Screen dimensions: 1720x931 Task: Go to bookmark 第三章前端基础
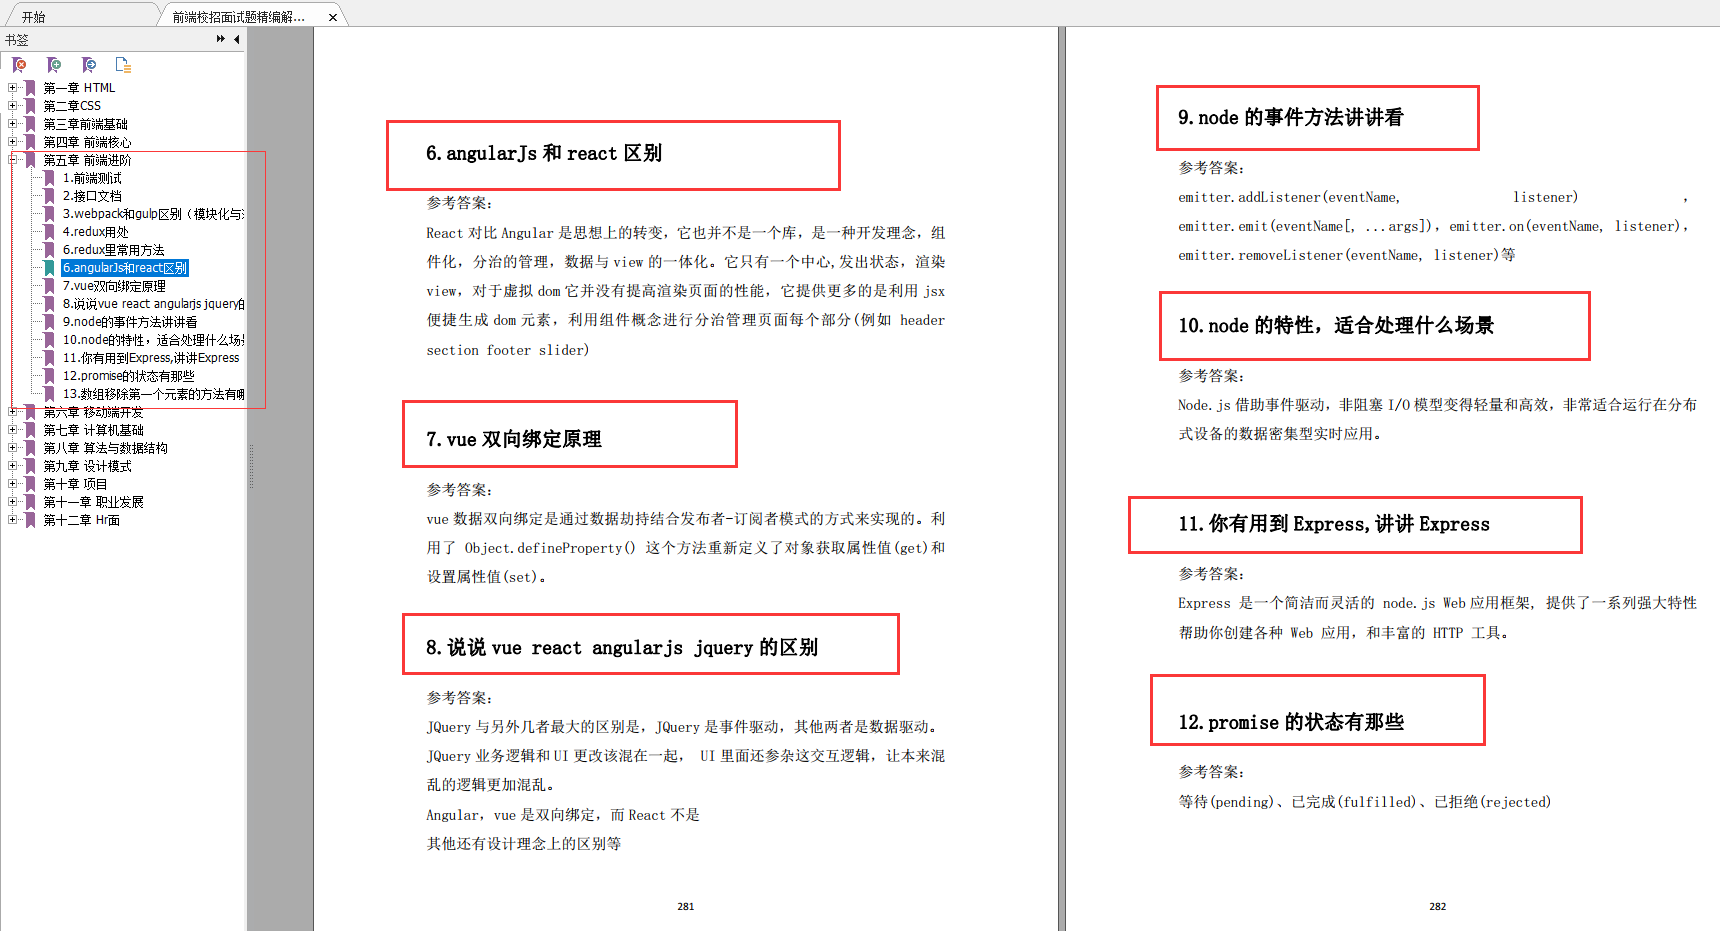point(85,124)
